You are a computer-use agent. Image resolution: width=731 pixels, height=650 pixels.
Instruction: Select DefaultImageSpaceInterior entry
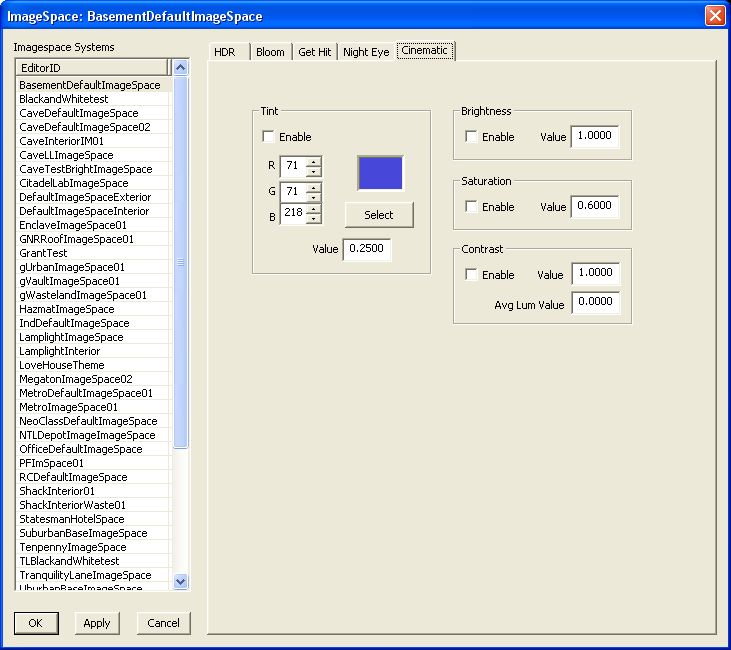point(92,211)
